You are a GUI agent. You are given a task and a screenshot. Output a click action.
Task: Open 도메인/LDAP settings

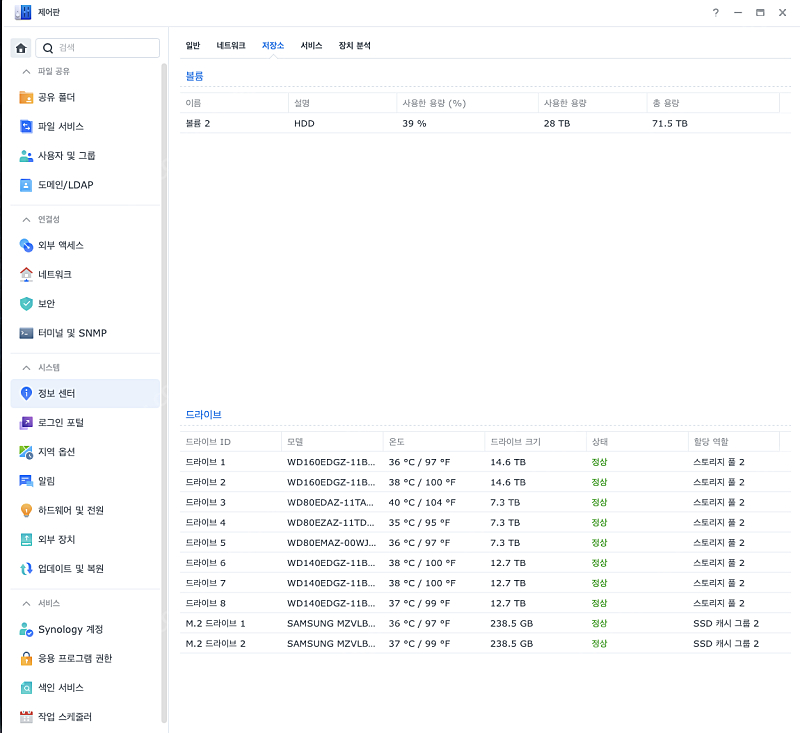(x=25, y=184)
